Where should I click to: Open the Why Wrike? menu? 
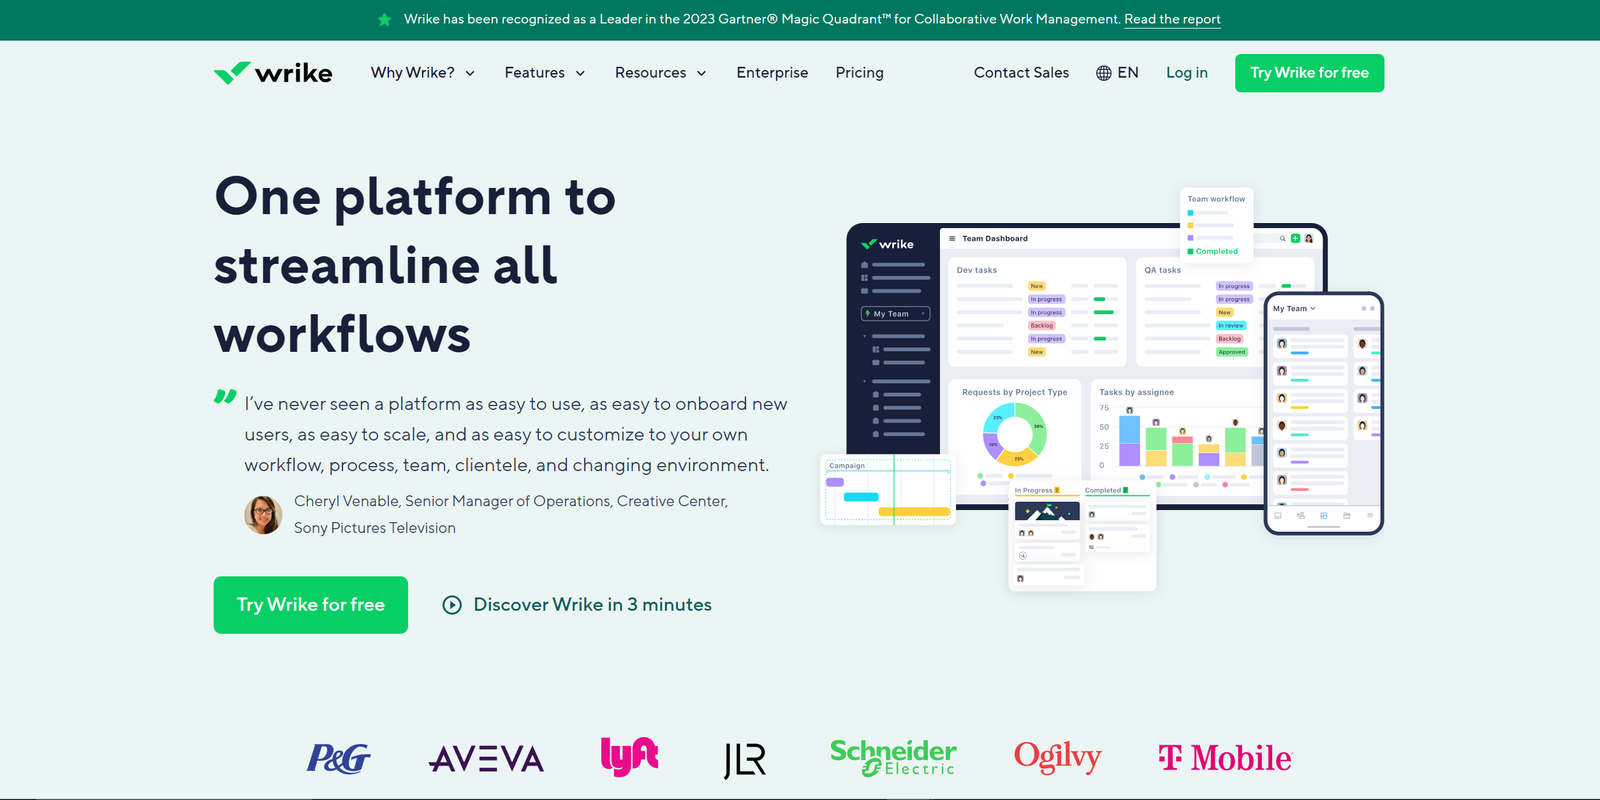(x=423, y=73)
